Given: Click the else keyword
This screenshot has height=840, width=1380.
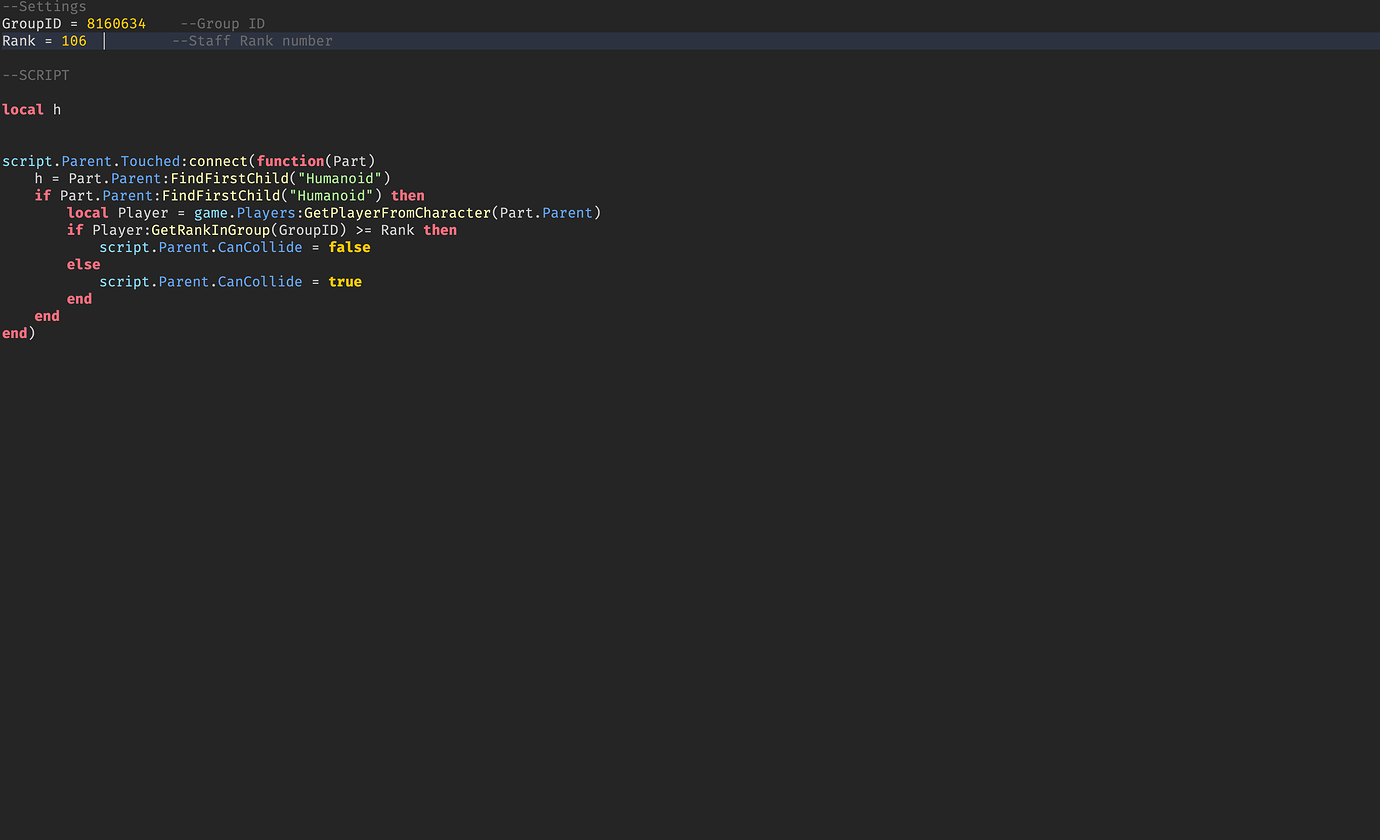Looking at the screenshot, I should pyautogui.click(x=83, y=264).
